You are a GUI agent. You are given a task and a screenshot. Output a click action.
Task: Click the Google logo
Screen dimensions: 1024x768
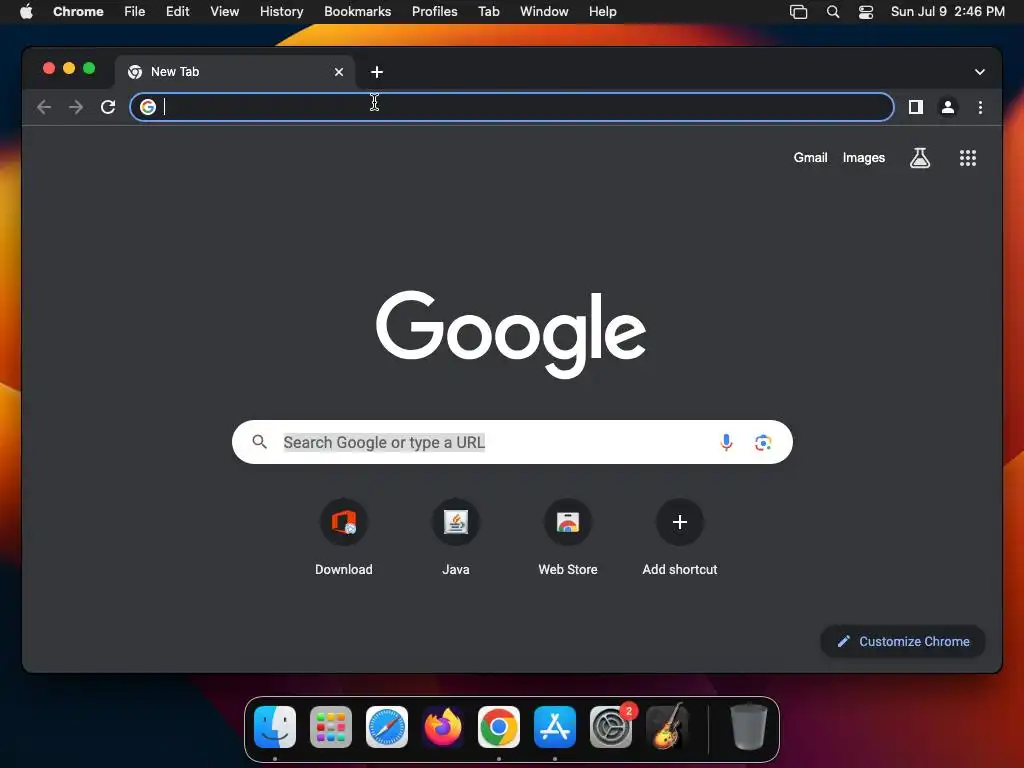(x=511, y=334)
